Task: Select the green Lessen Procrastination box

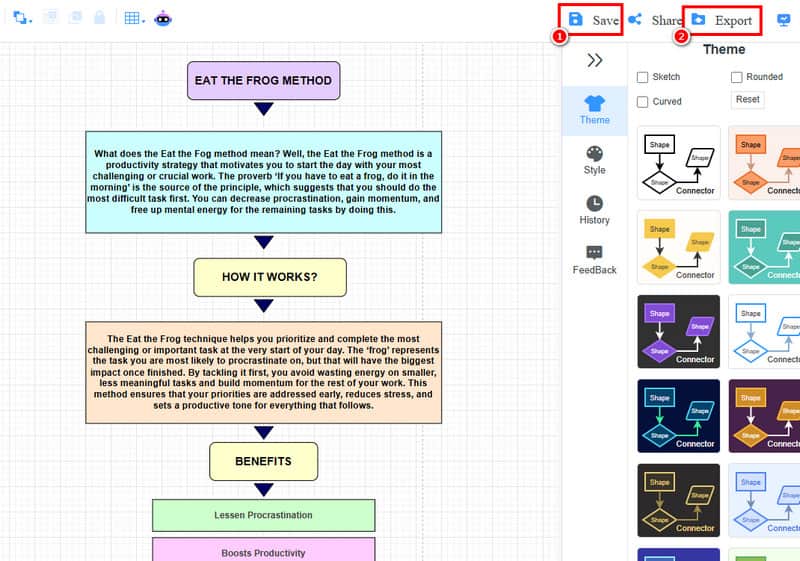Action: [x=263, y=515]
